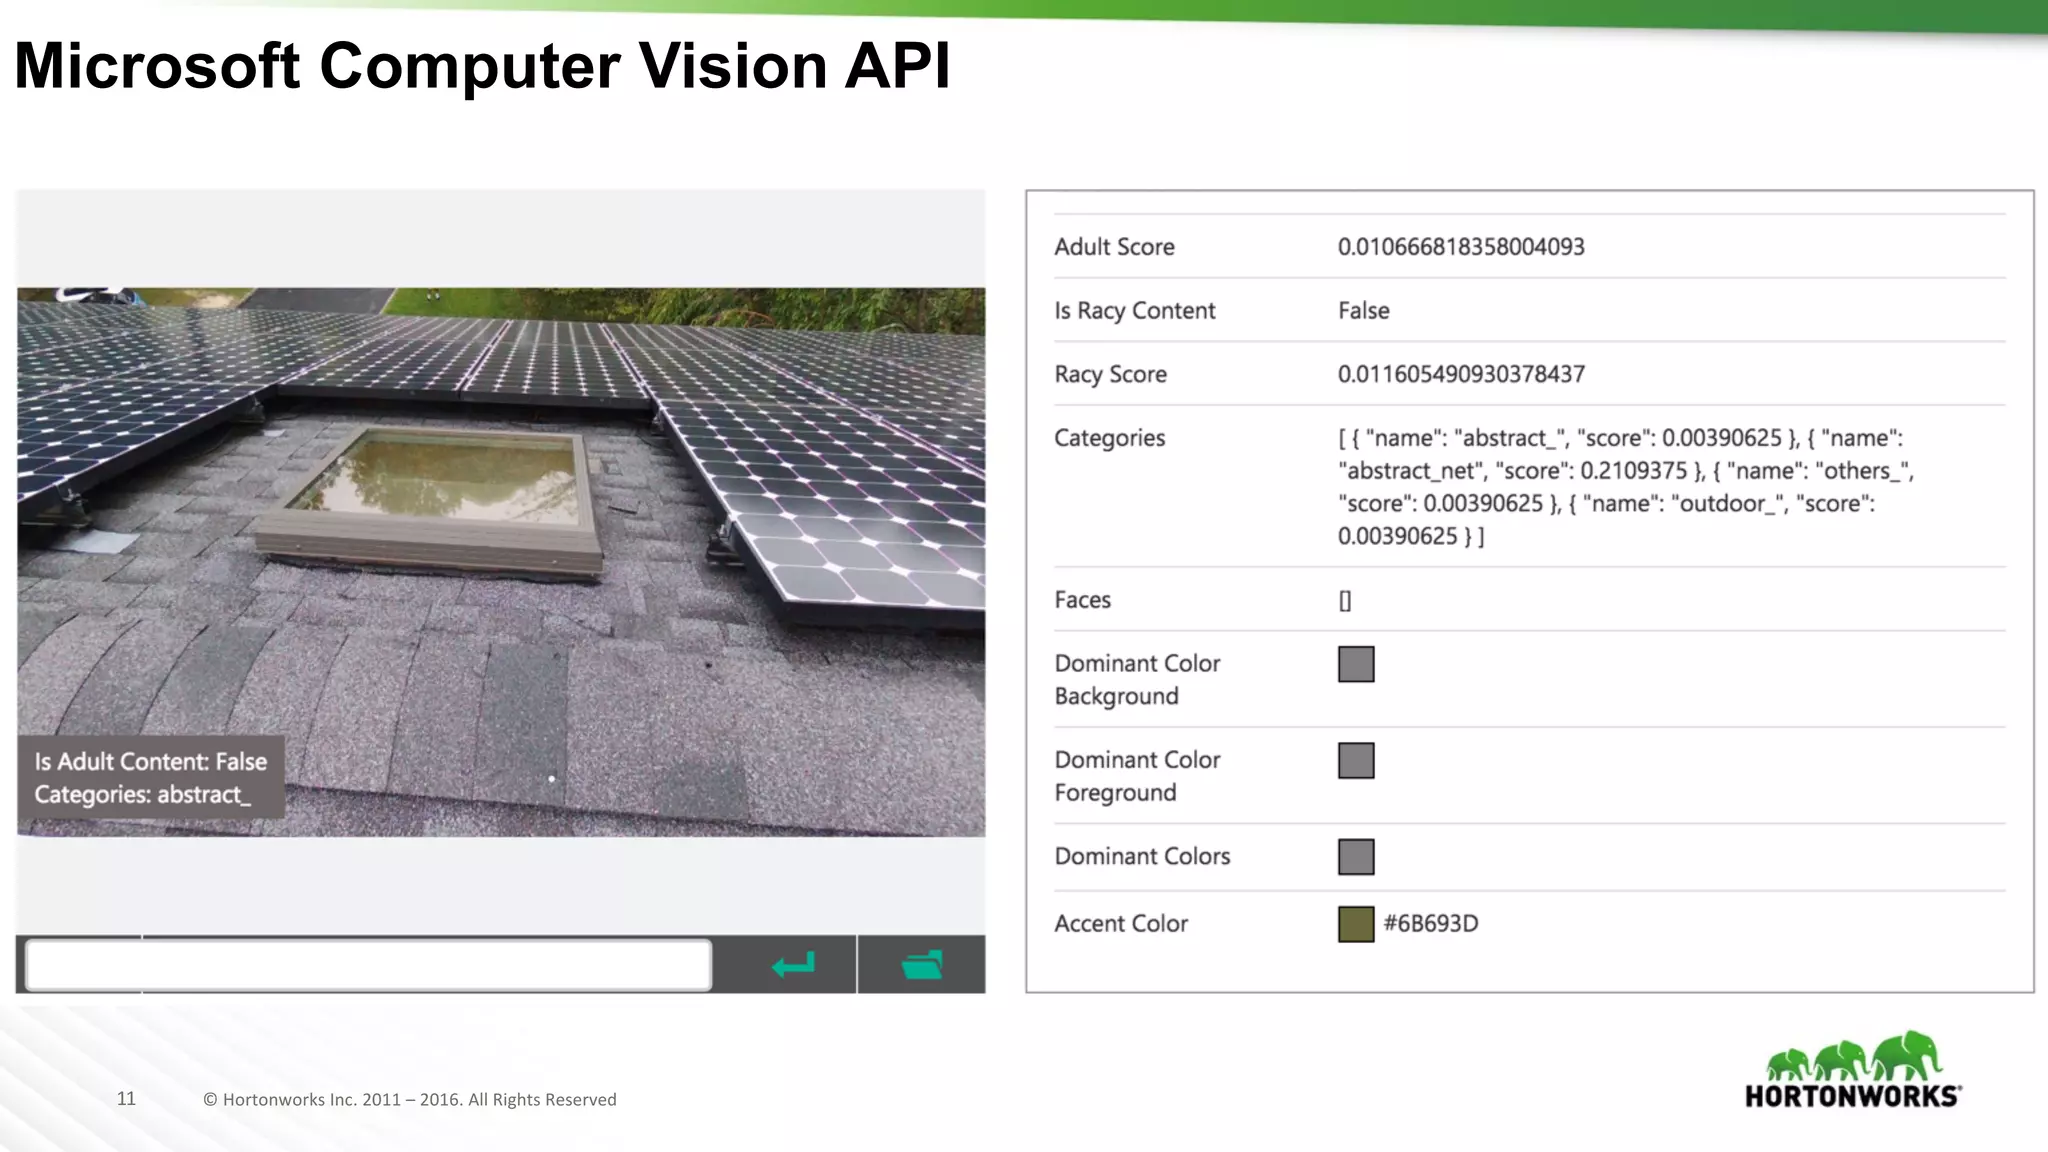Click the Adult Score value 0.010666818358004093
Viewport: 2048px width, 1152px height.
(1461, 247)
